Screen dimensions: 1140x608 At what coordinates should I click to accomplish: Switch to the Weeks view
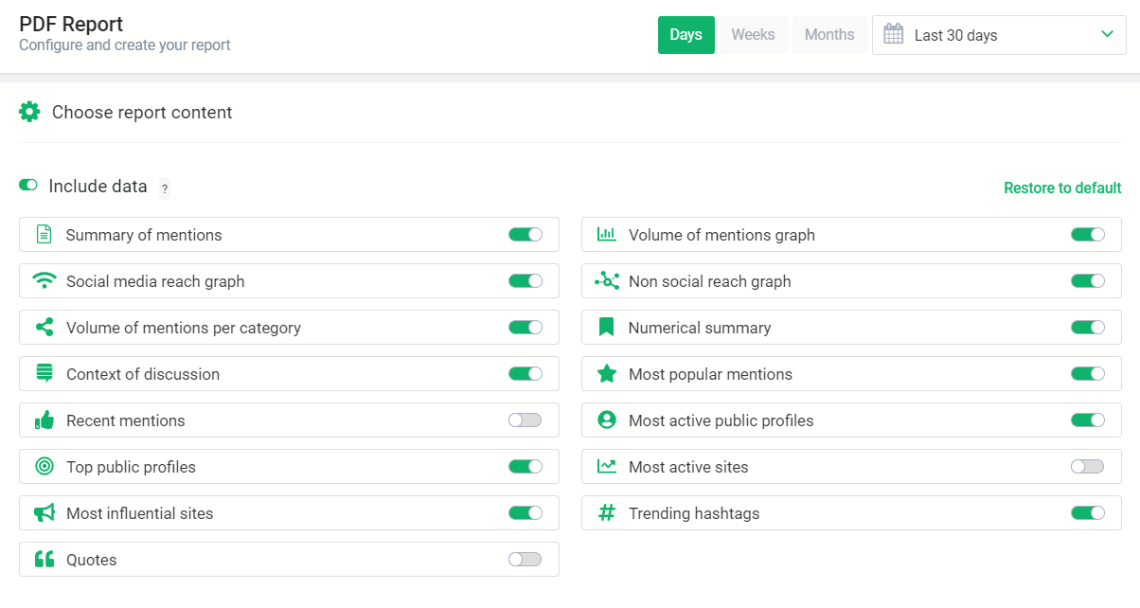[753, 35]
